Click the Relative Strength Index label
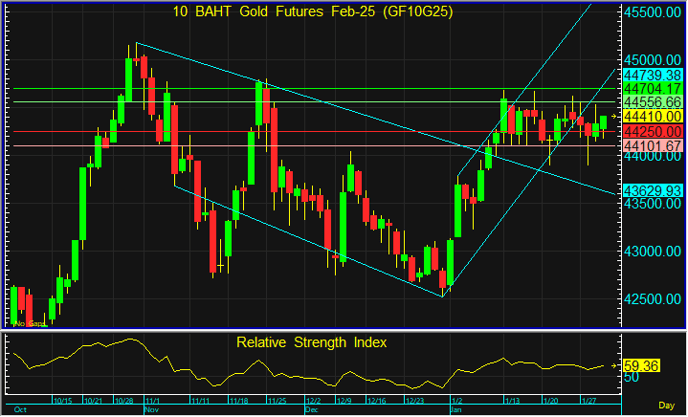Image resolution: width=688 pixels, height=417 pixels. tap(311, 342)
